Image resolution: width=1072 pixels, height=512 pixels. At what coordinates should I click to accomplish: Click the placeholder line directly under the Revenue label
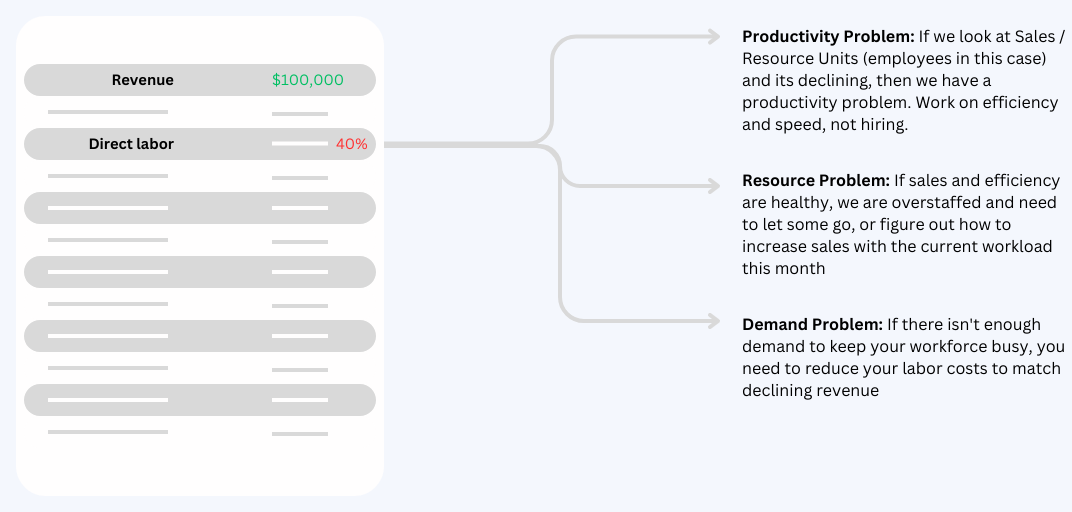point(108,112)
